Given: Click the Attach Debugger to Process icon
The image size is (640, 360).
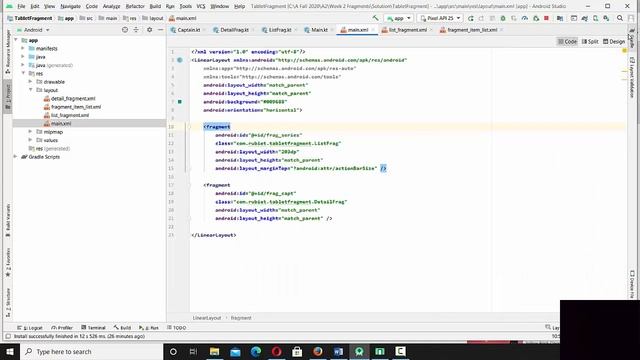Looking at the screenshot, I should click(x=536, y=18).
